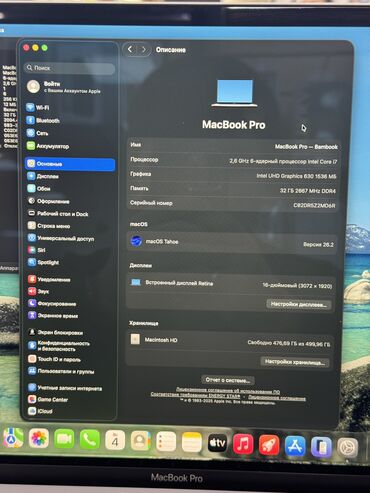Open Notes from the Dock
The width and height of the screenshot is (370, 493).
tap(192, 443)
